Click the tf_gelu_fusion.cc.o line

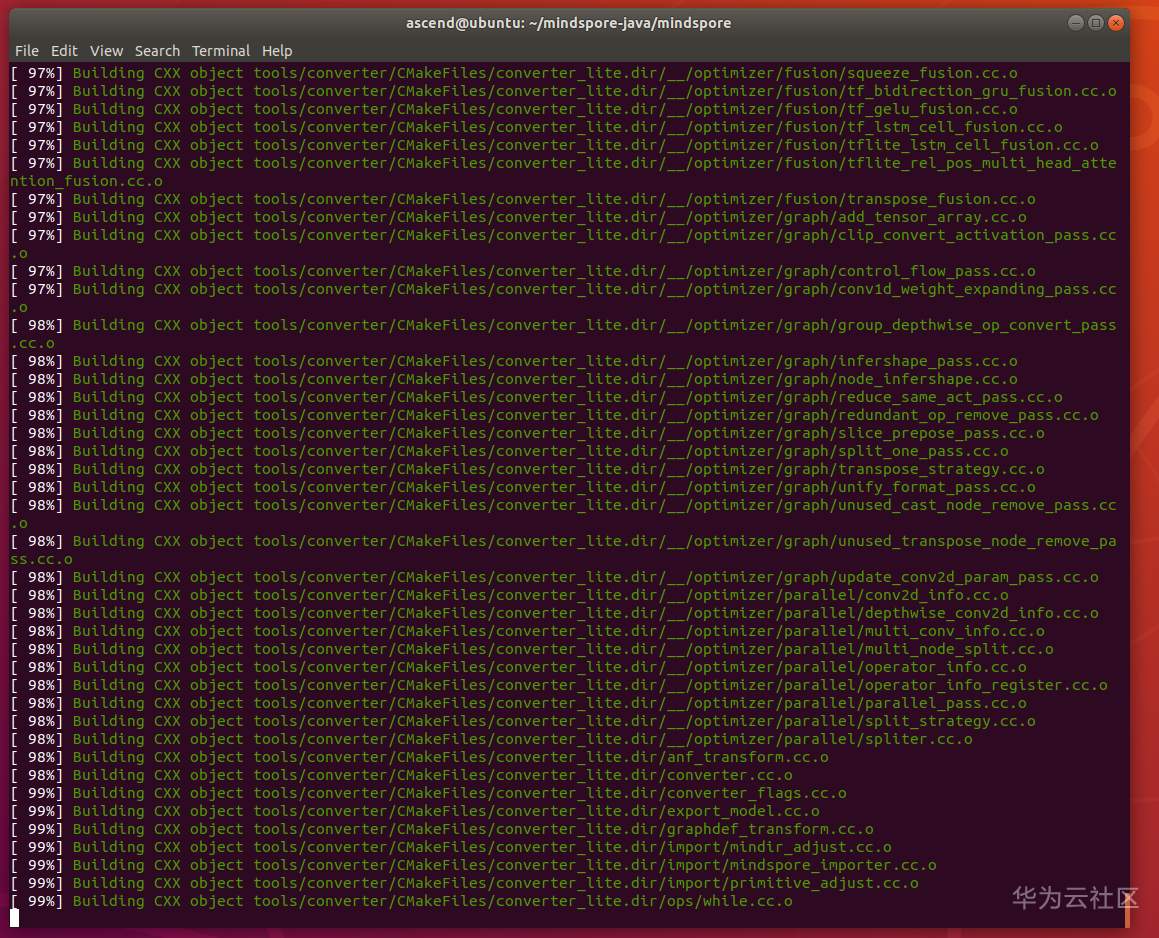pos(514,109)
